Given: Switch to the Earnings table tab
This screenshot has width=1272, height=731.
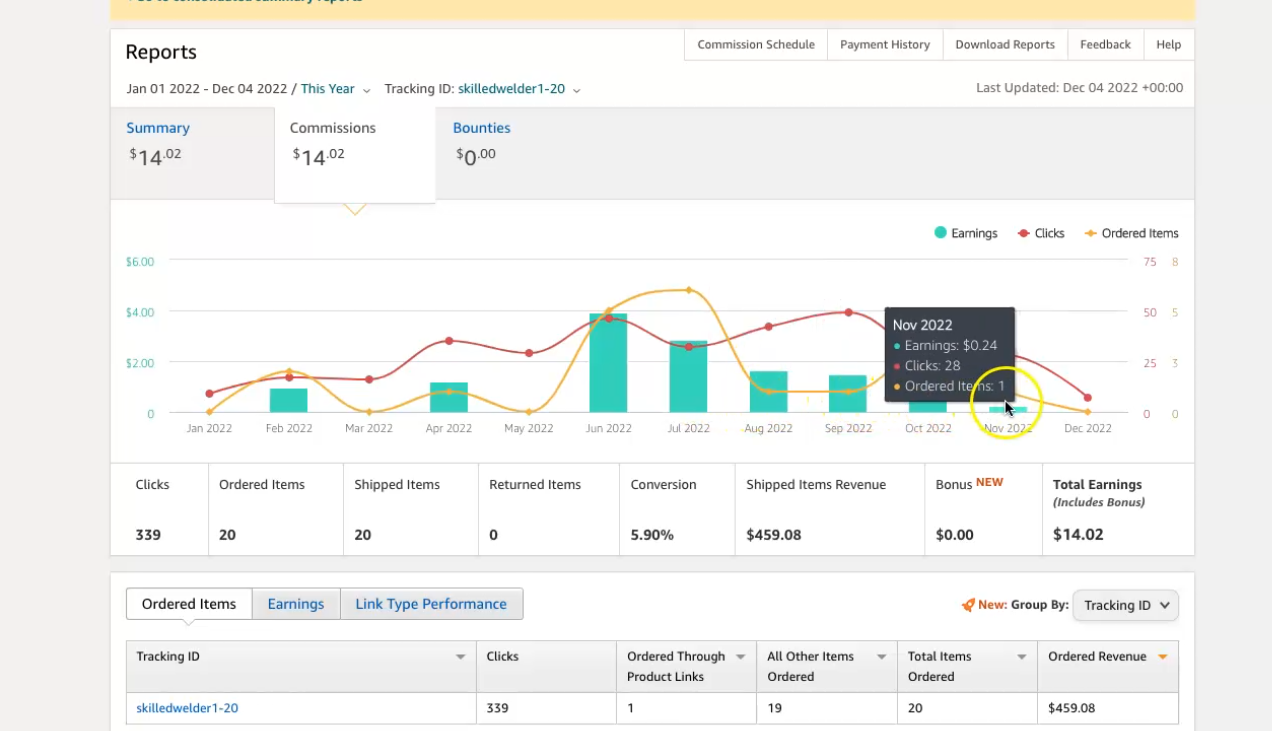Looking at the screenshot, I should [x=296, y=604].
